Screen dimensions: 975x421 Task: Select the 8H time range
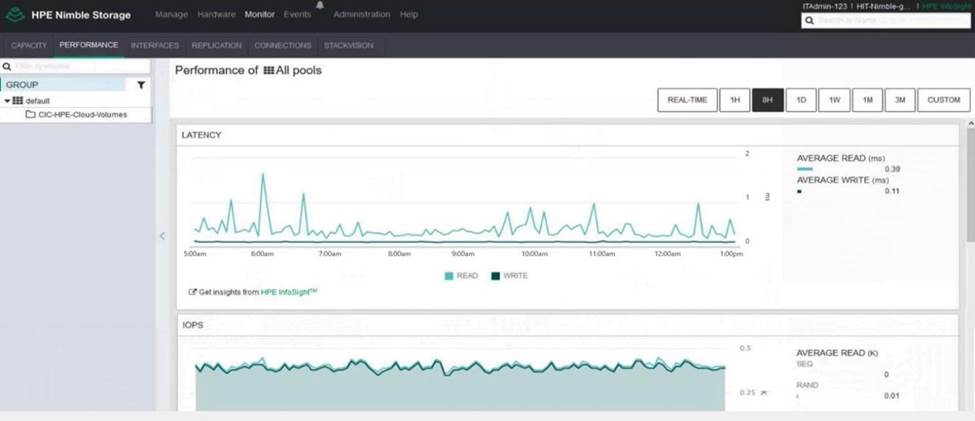tap(767, 100)
